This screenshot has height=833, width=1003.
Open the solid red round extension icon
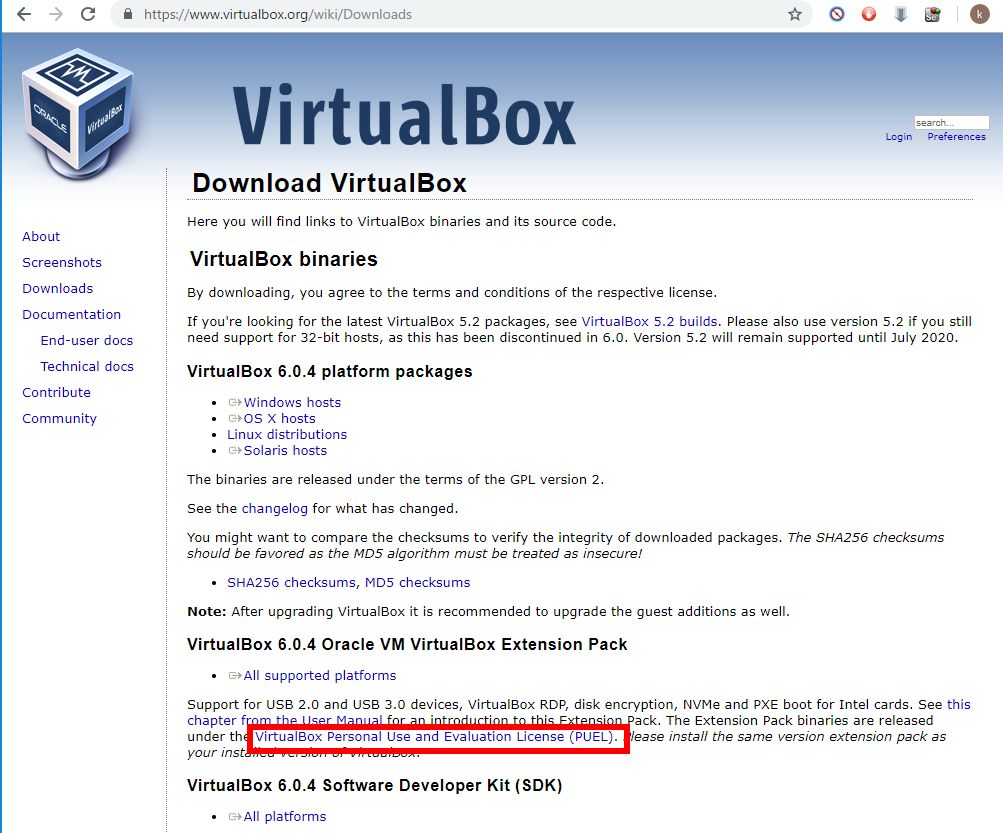(869, 14)
